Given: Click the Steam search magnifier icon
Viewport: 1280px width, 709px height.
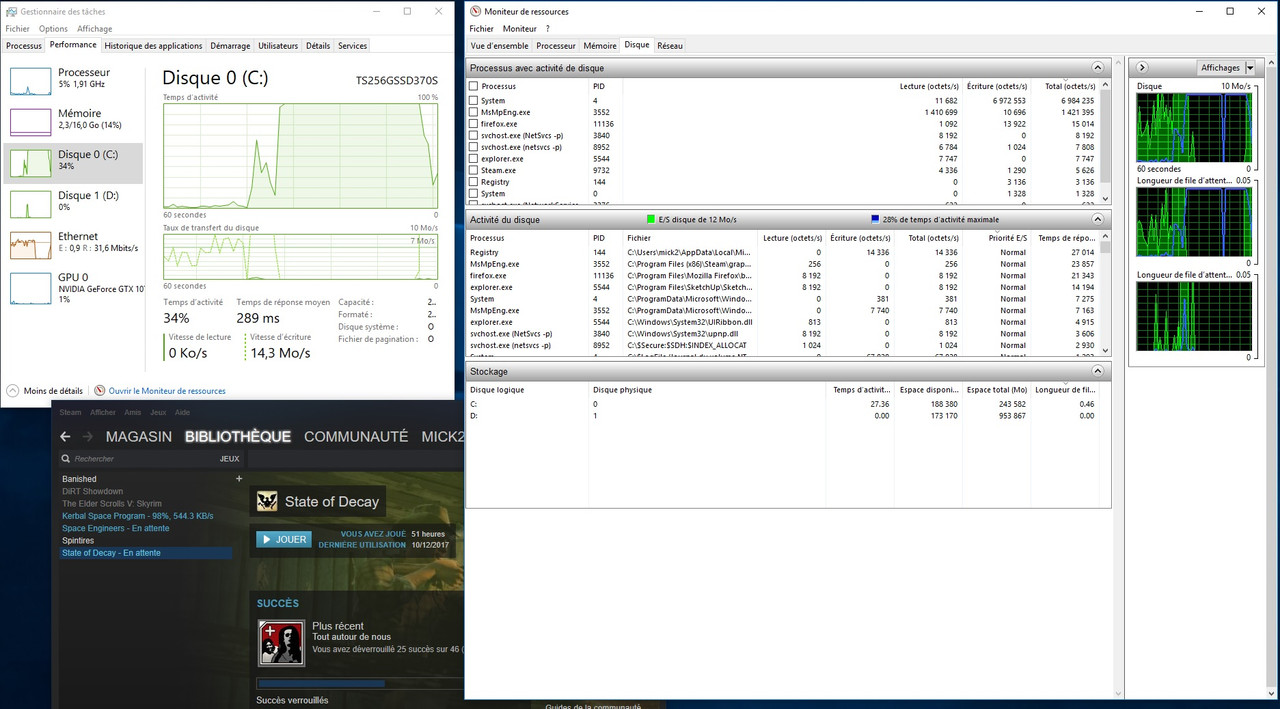Looking at the screenshot, I should tap(66, 459).
